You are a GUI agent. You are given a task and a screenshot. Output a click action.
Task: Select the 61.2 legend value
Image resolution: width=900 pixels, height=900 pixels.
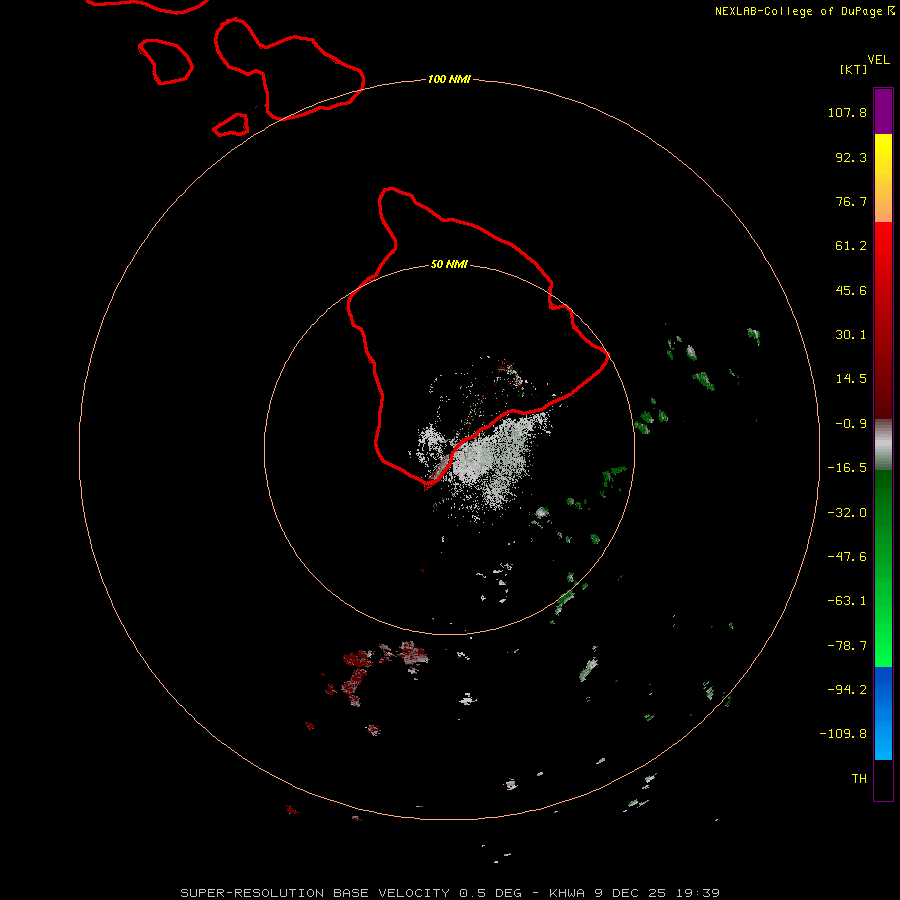[851, 246]
